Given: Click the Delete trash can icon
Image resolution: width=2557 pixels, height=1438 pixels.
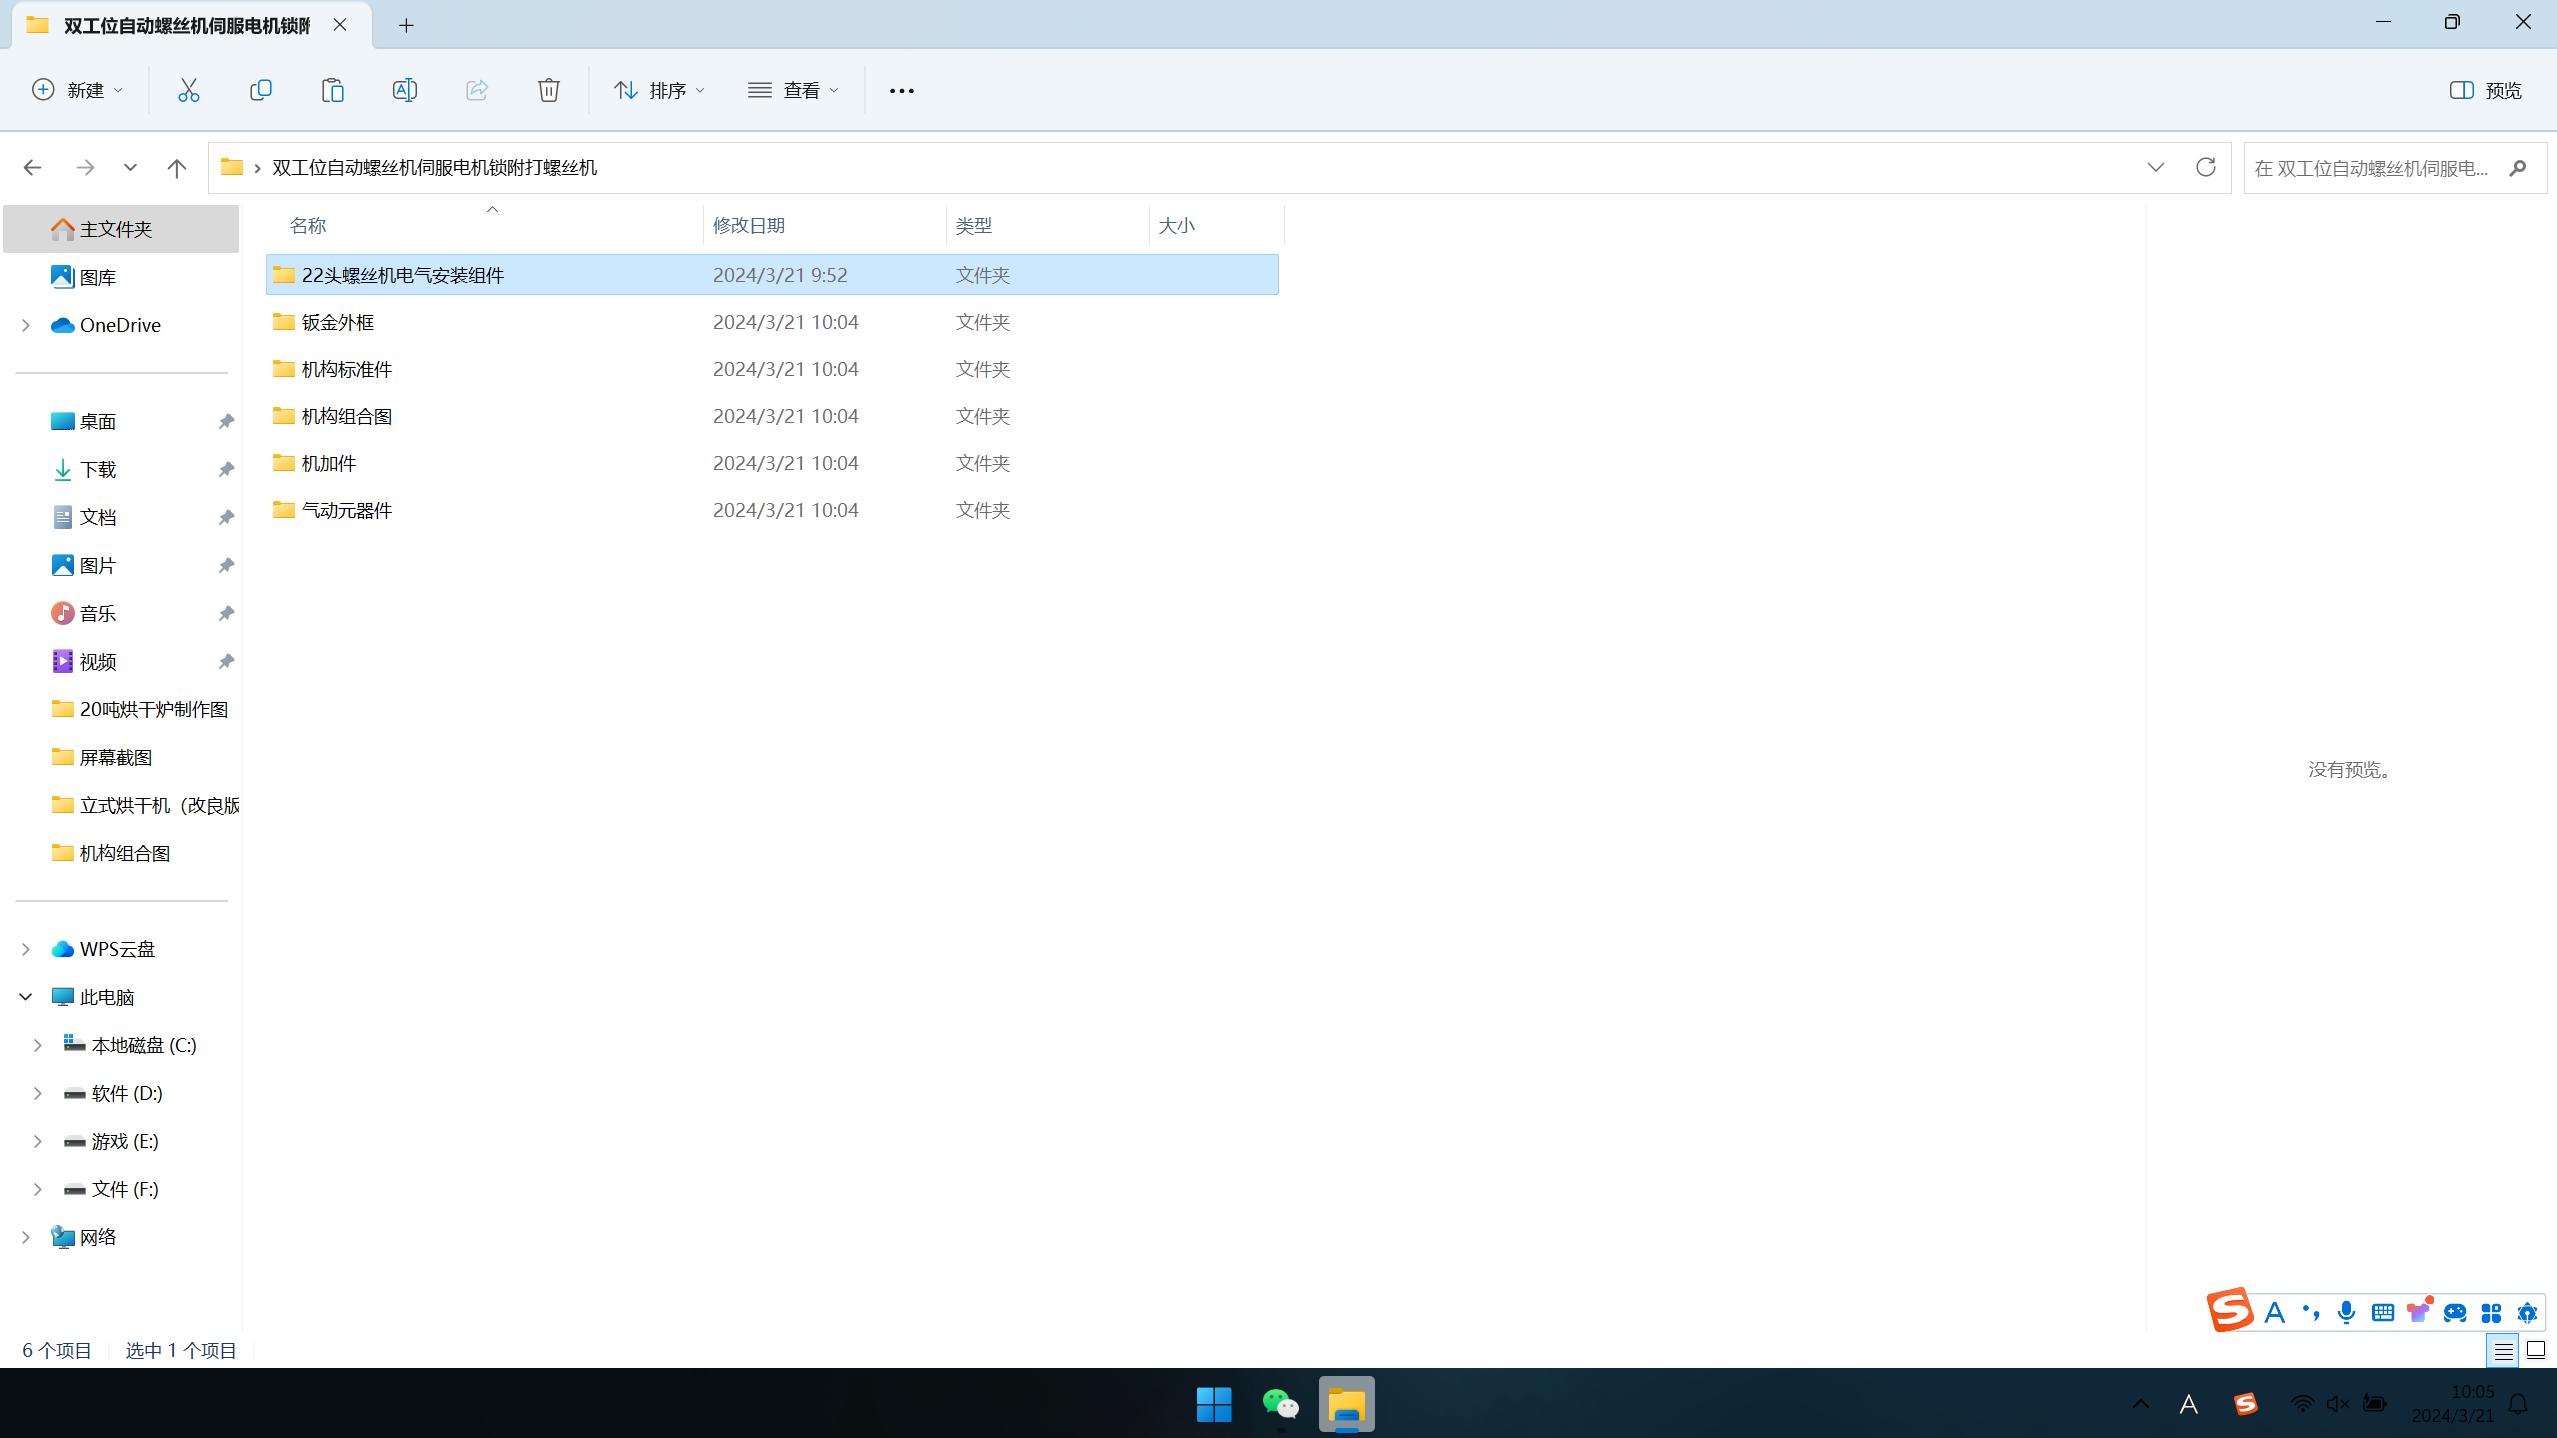Looking at the screenshot, I should click(x=548, y=90).
